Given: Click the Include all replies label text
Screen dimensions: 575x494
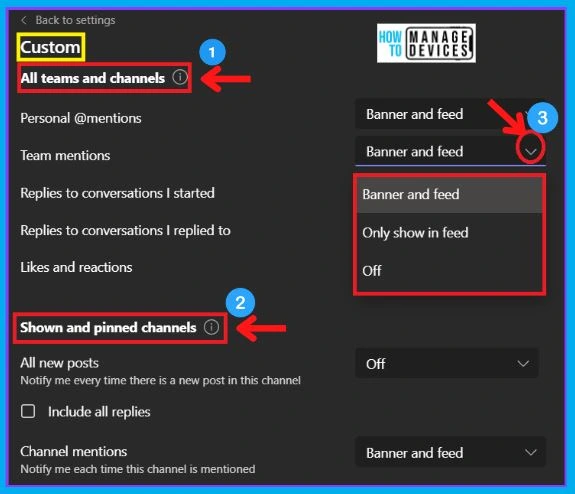Looking at the screenshot, I should pyautogui.click(x=99, y=412).
